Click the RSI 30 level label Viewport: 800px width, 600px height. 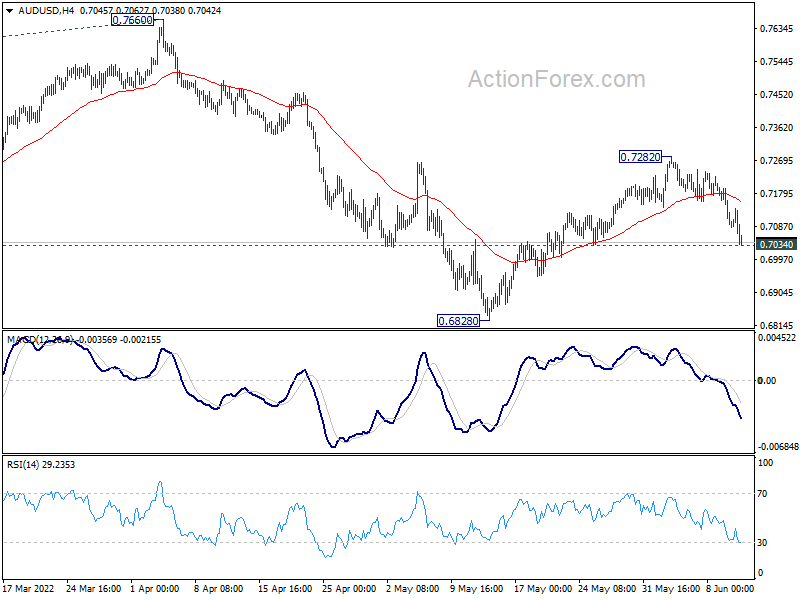click(x=762, y=543)
